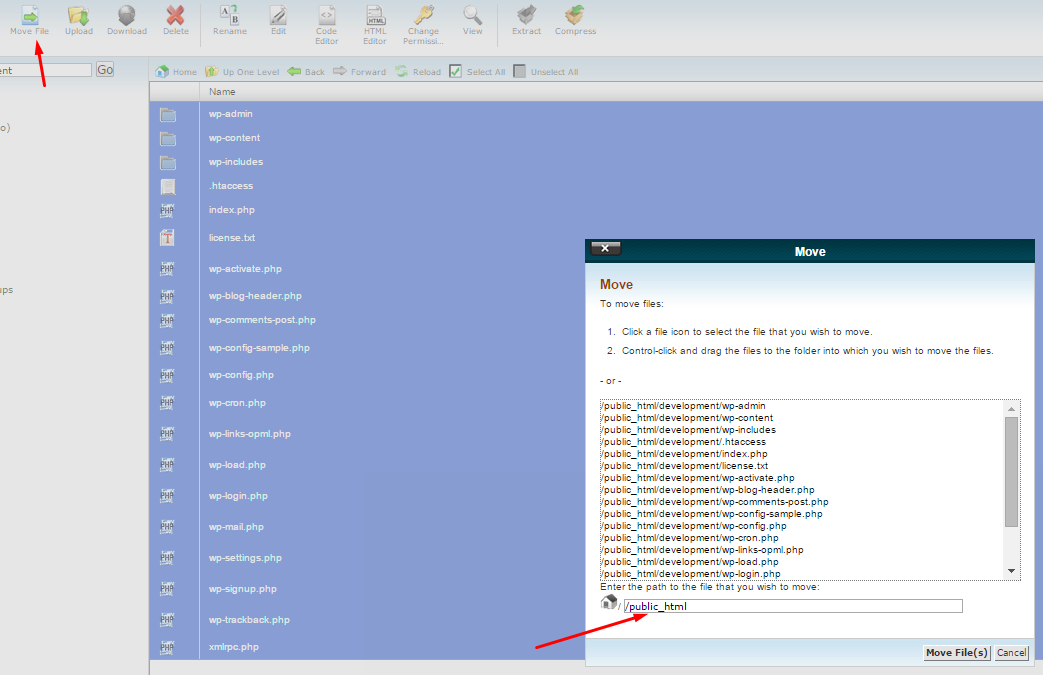1043x675 pixels.
Task: Click the Name column header
Action: pyautogui.click(x=222, y=92)
